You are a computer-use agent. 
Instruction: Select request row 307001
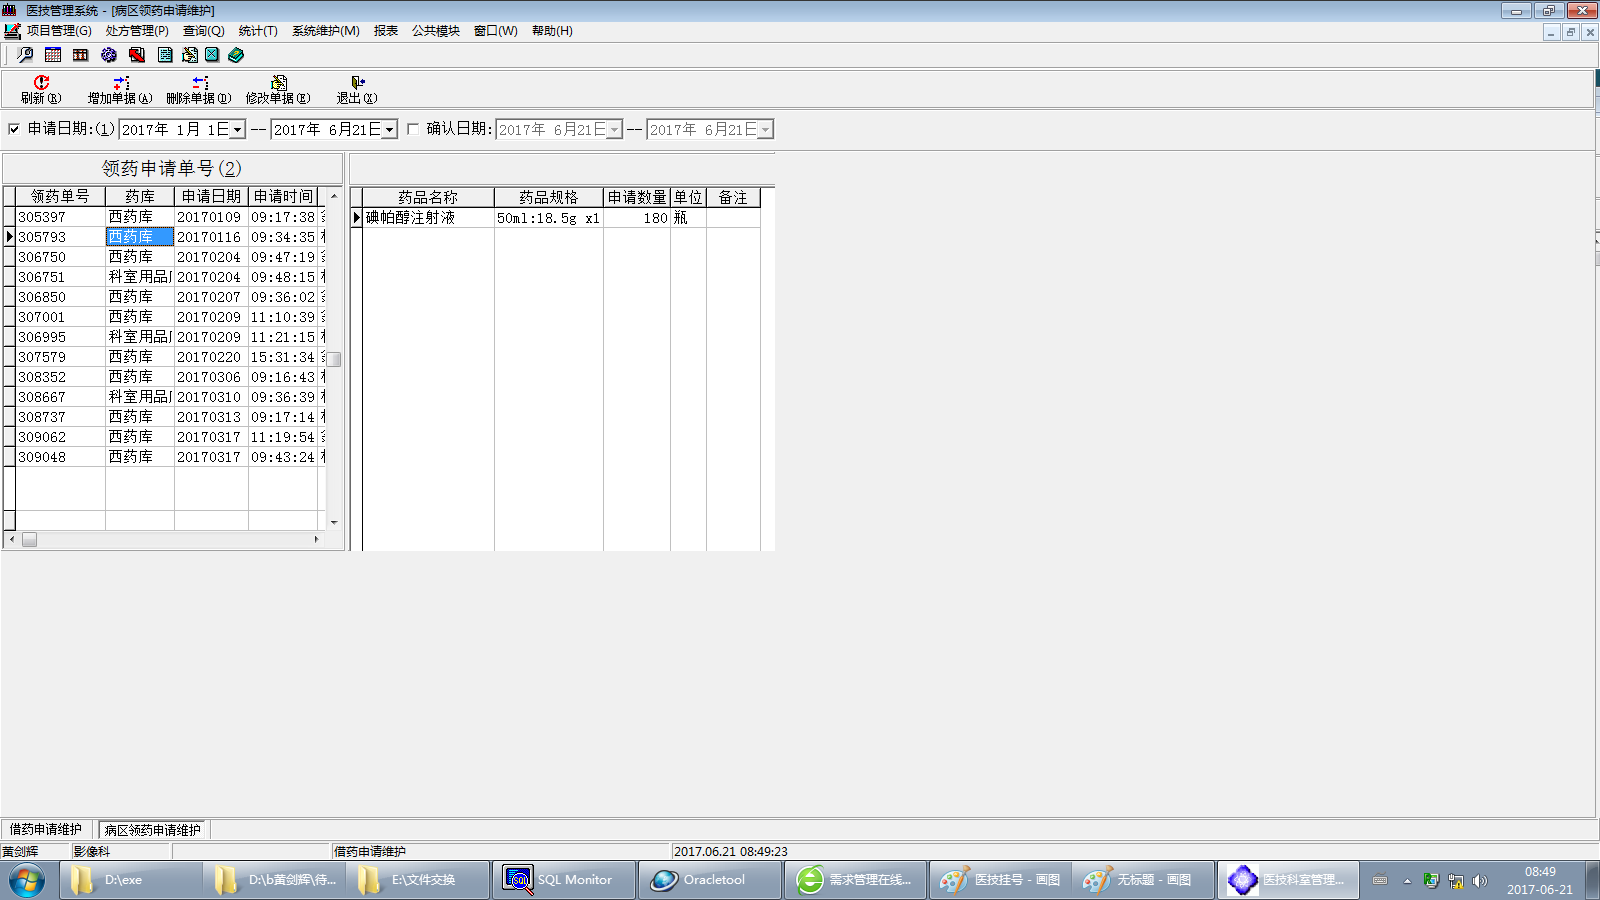click(x=166, y=317)
